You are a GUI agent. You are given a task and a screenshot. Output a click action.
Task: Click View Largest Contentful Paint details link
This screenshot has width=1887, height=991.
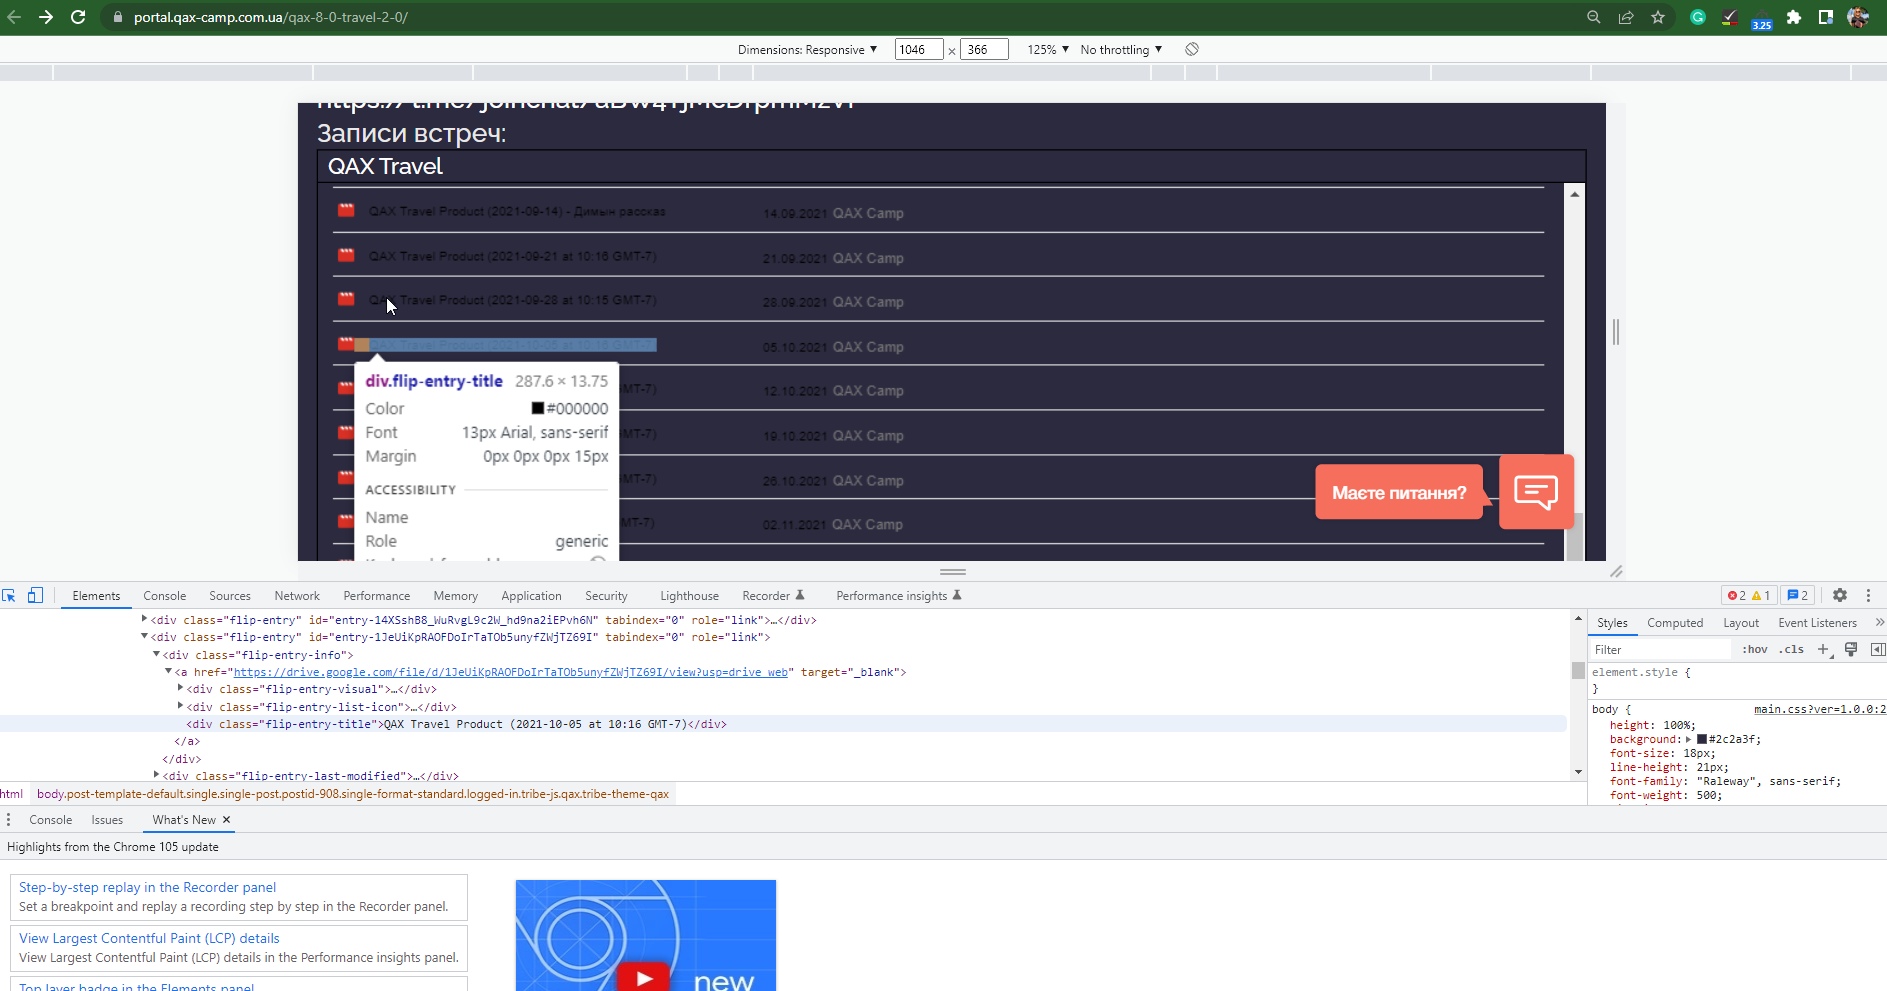coord(148,938)
